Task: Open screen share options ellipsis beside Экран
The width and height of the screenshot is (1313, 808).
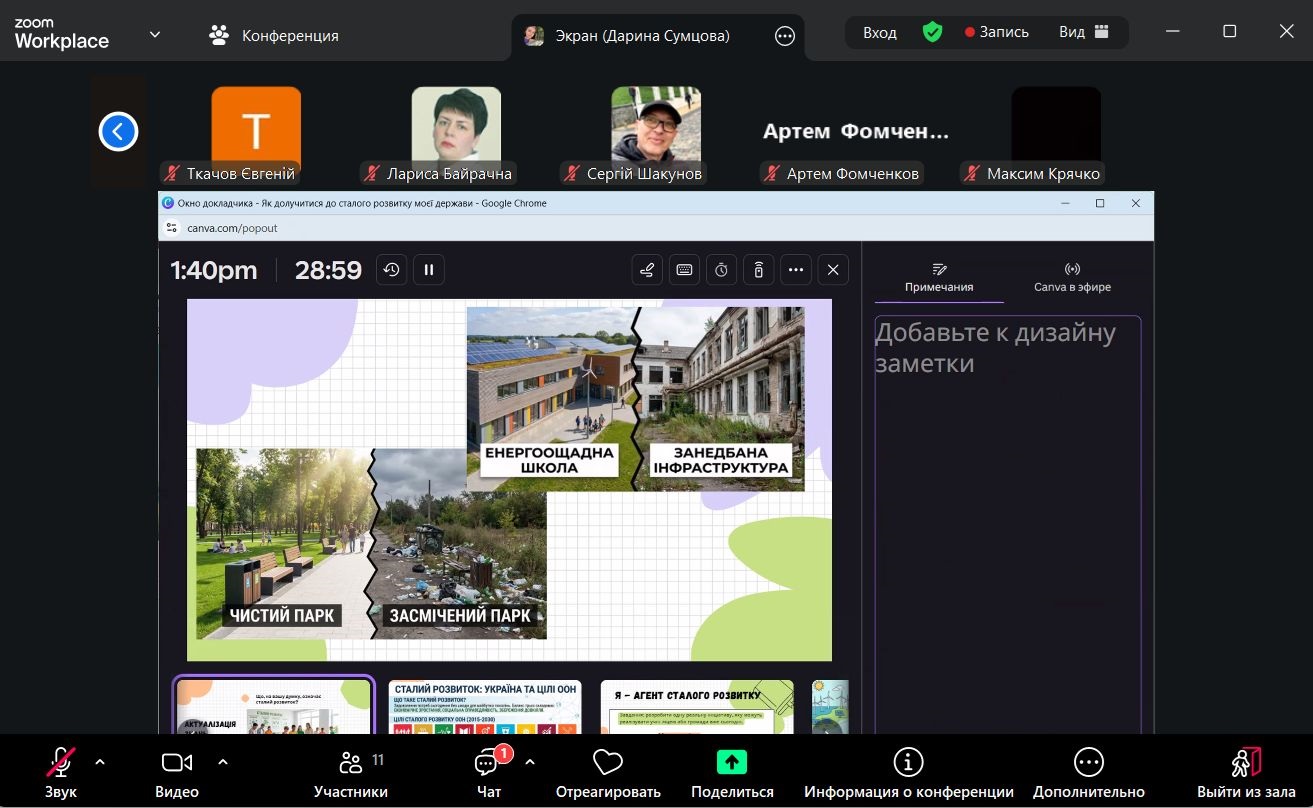Action: click(x=785, y=36)
